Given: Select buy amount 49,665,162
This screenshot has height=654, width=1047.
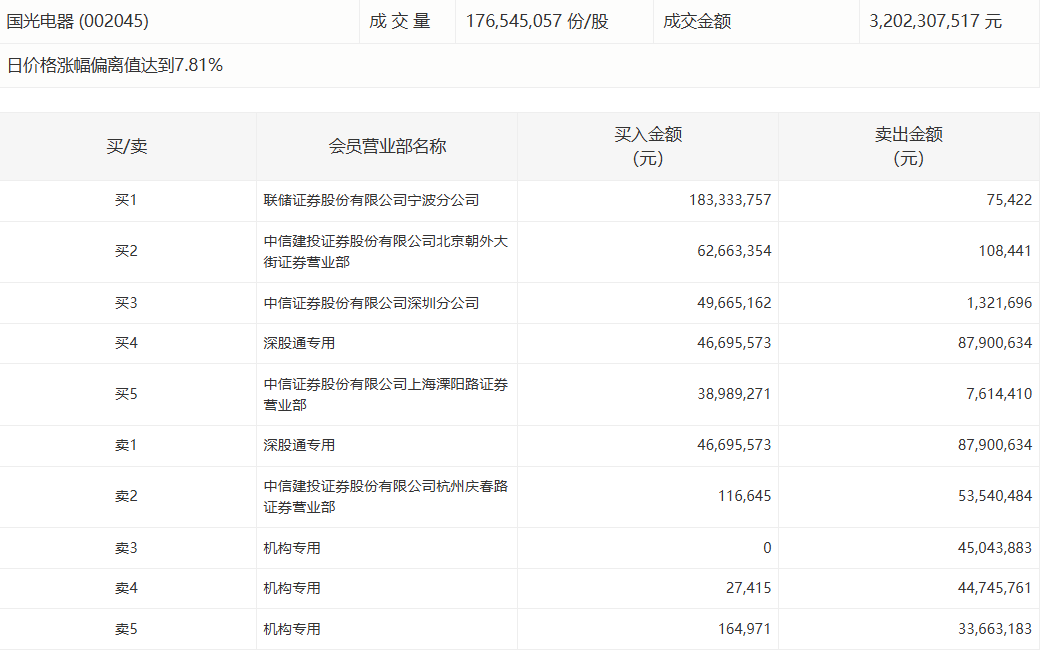Looking at the screenshot, I should 734,303.
